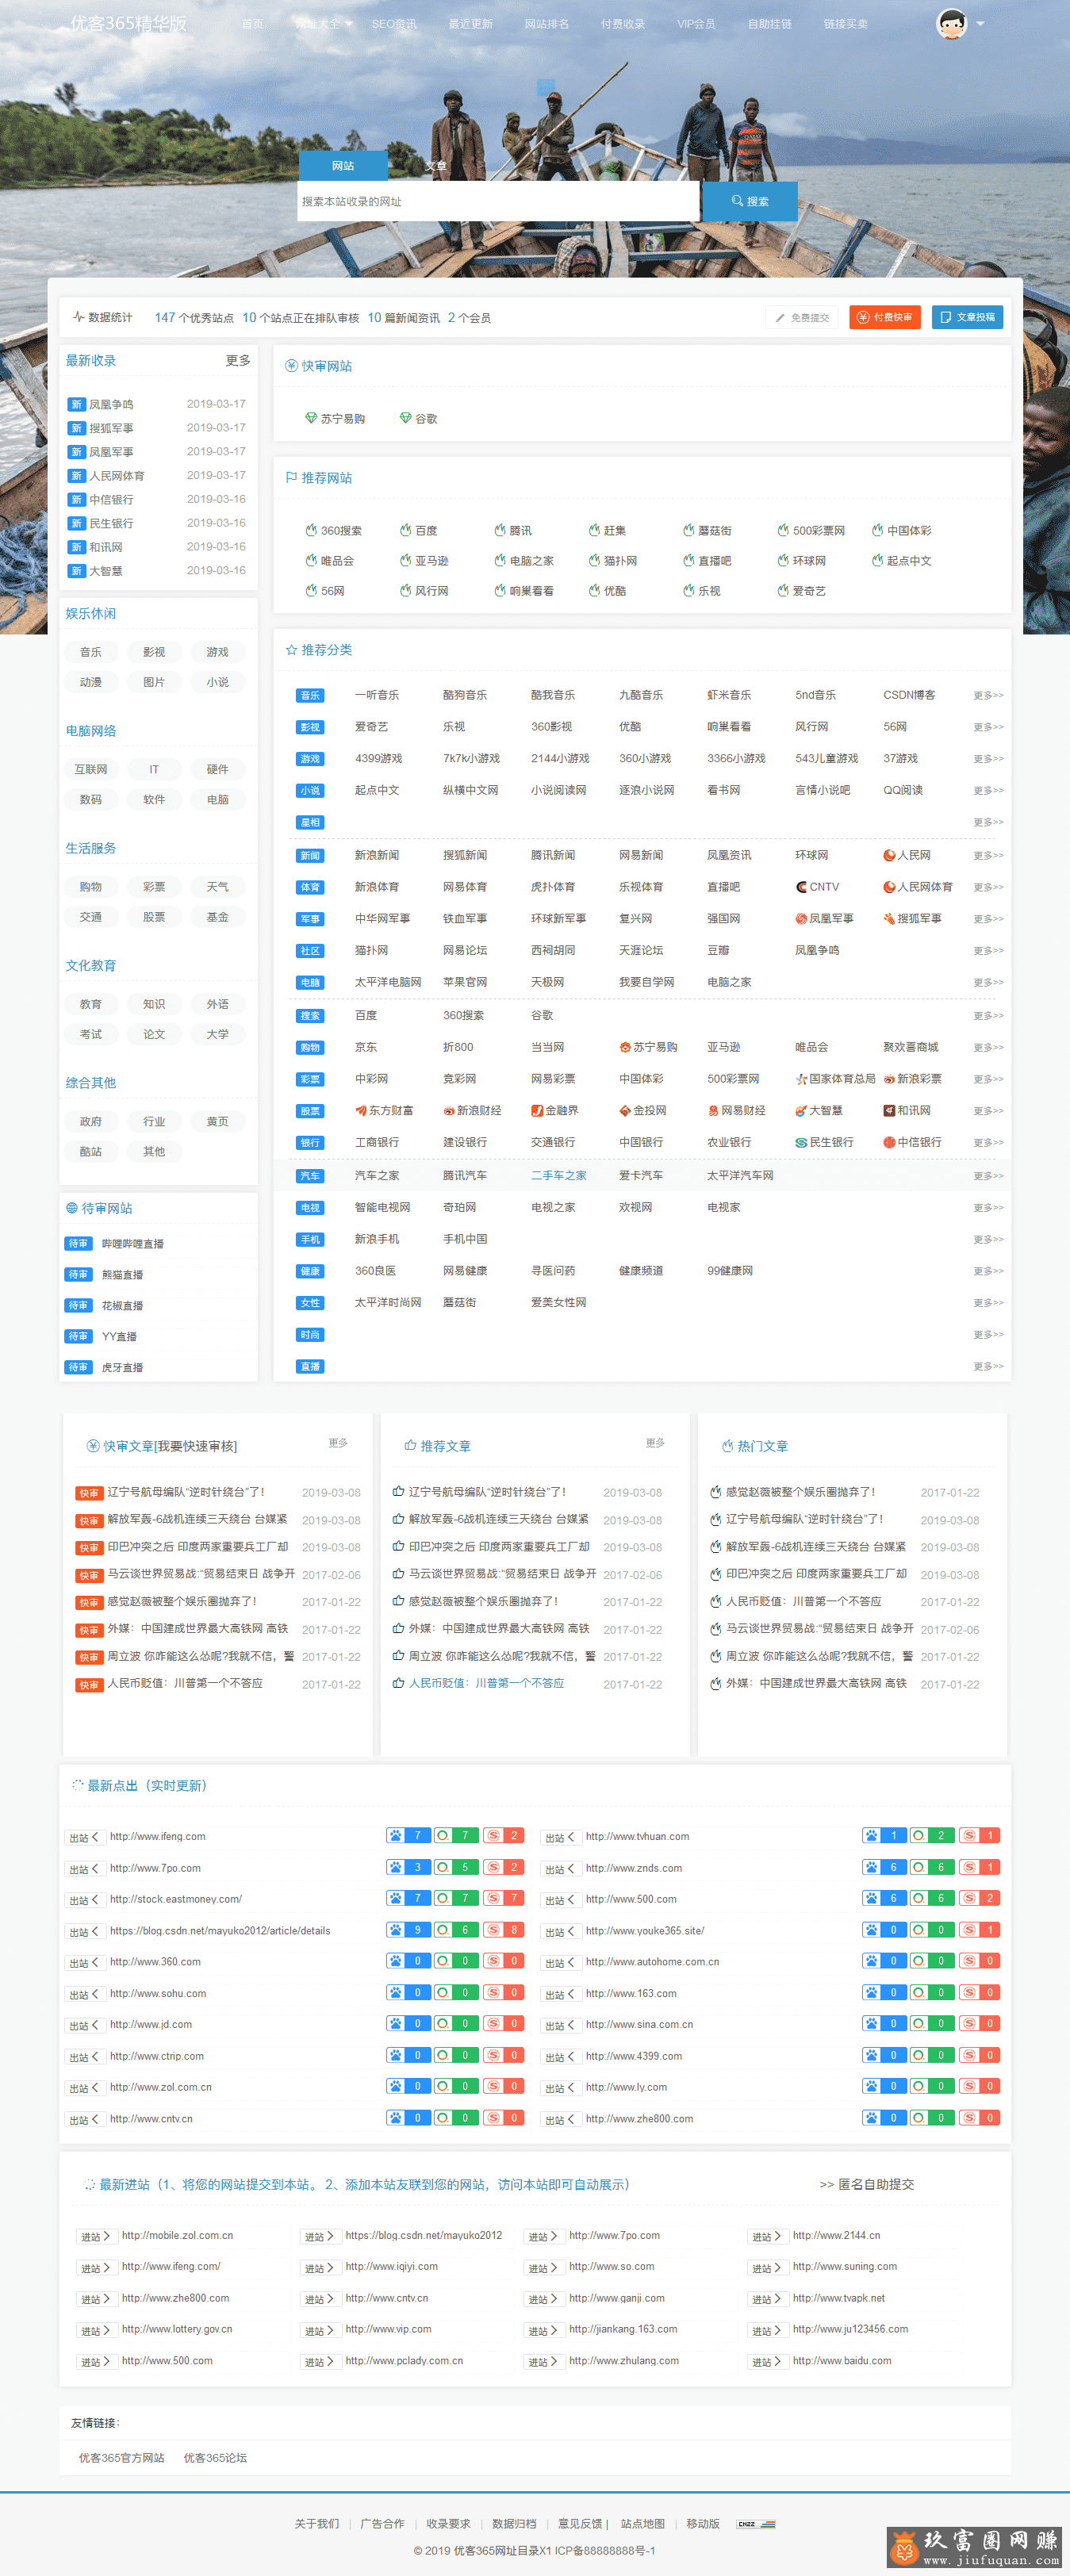The height and width of the screenshot is (2576, 1070).
Task: Open 更多>> on the 星相 category row
Action: click(988, 822)
